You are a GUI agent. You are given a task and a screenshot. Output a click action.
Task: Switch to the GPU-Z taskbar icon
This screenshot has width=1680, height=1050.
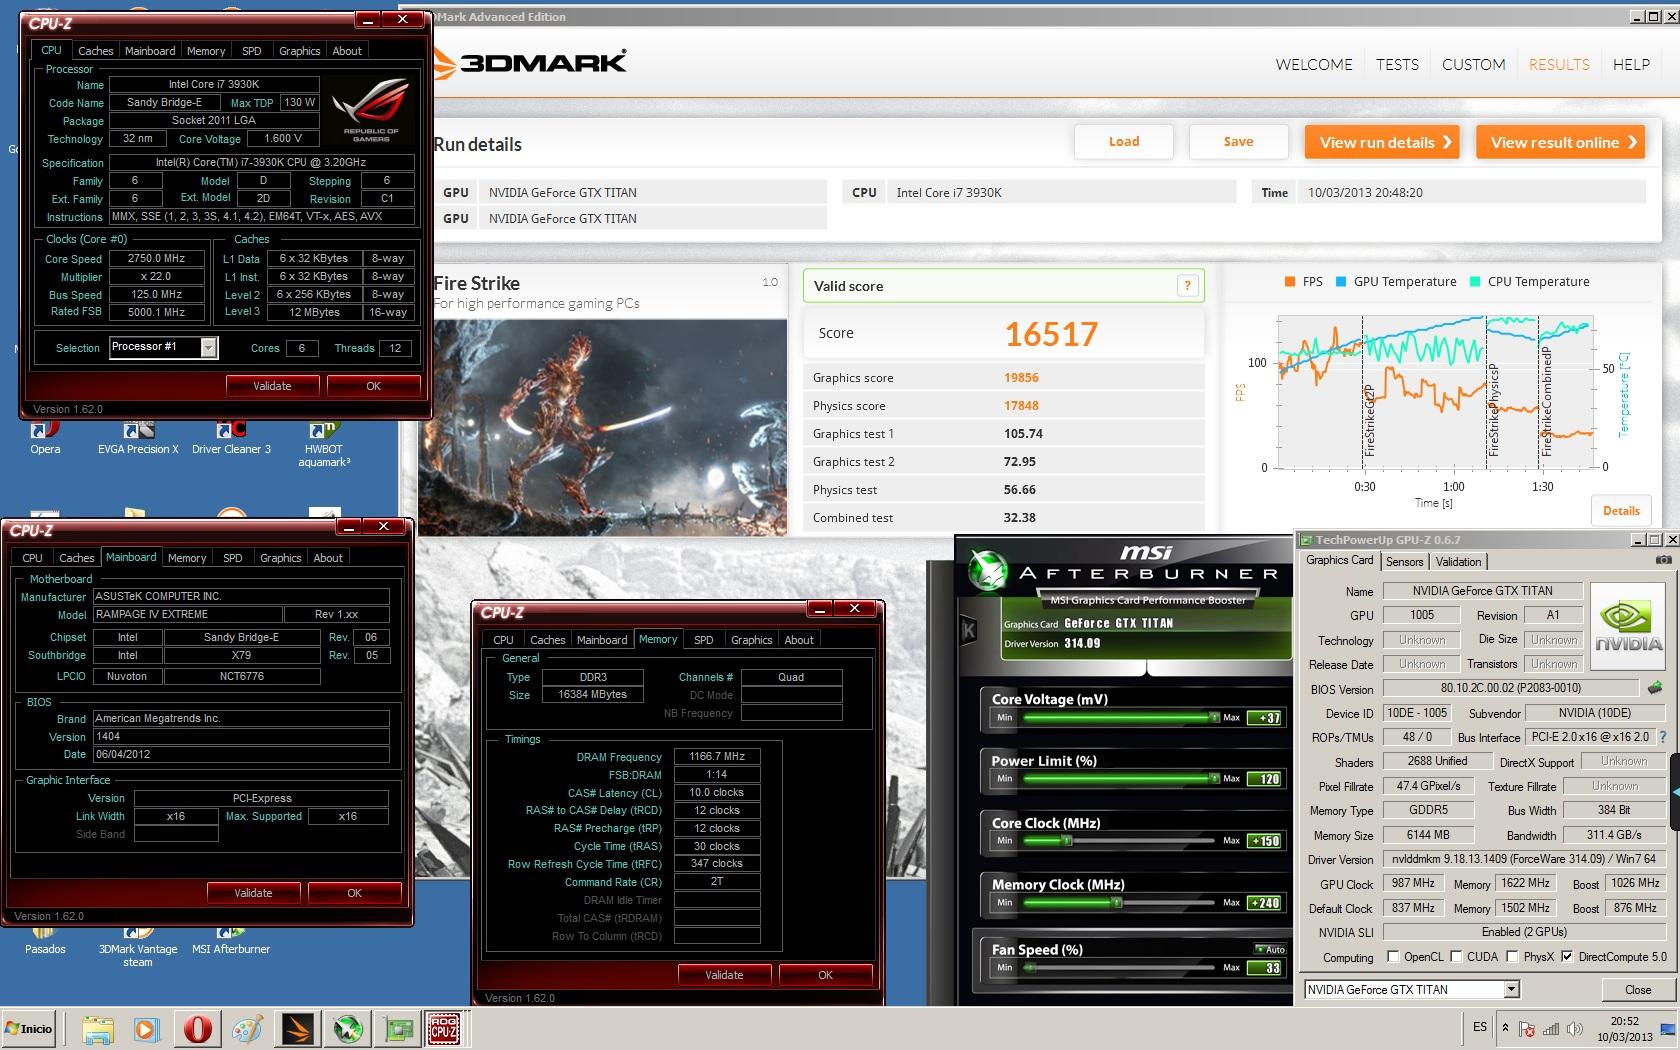tap(399, 1029)
